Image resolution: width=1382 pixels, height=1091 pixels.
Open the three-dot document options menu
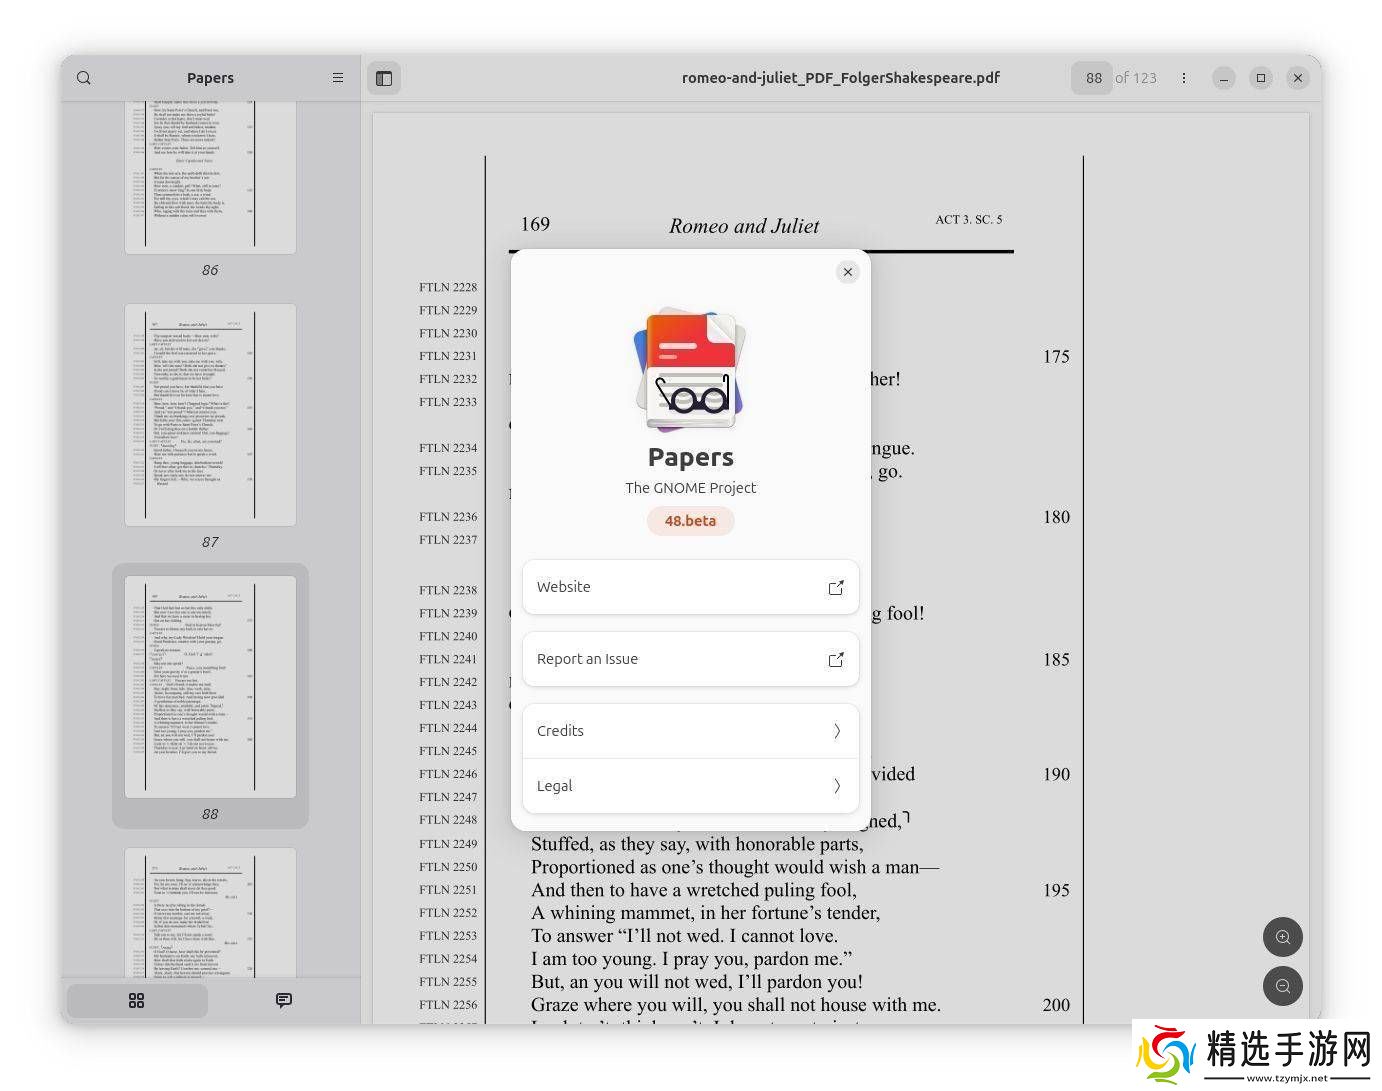pyautogui.click(x=1184, y=78)
